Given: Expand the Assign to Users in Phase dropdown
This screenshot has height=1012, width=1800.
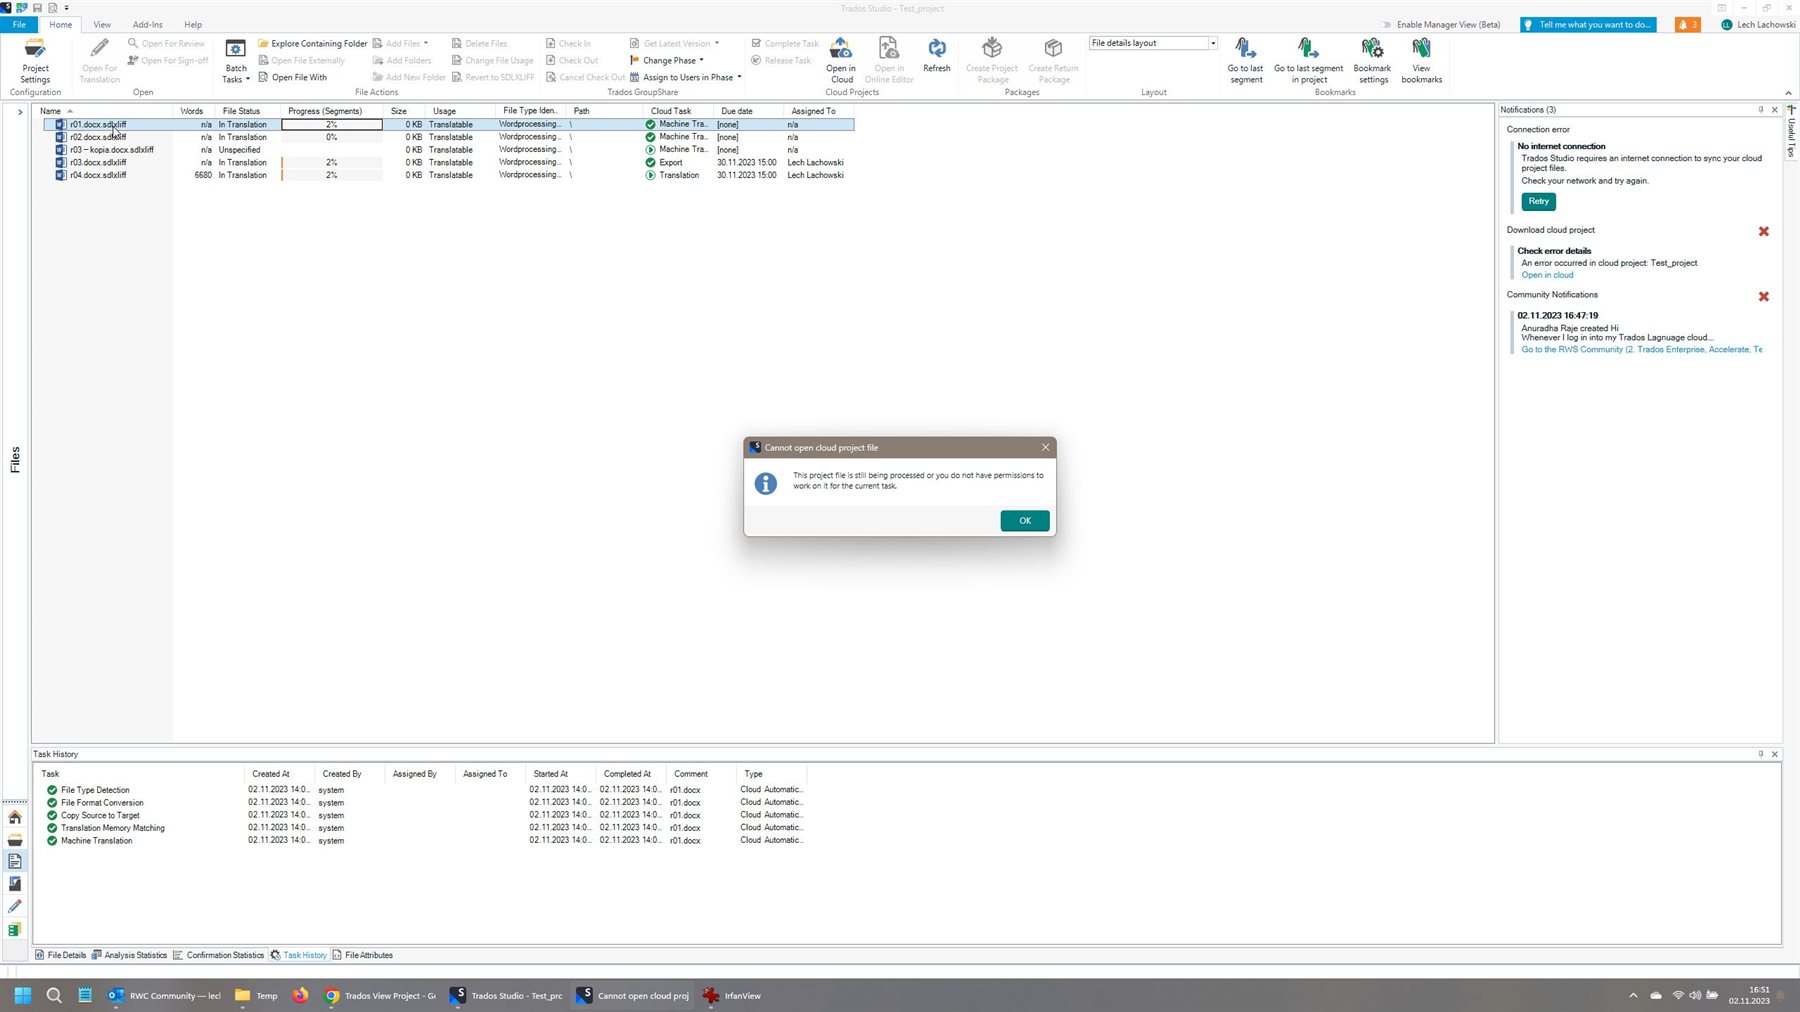Looking at the screenshot, I should (739, 77).
